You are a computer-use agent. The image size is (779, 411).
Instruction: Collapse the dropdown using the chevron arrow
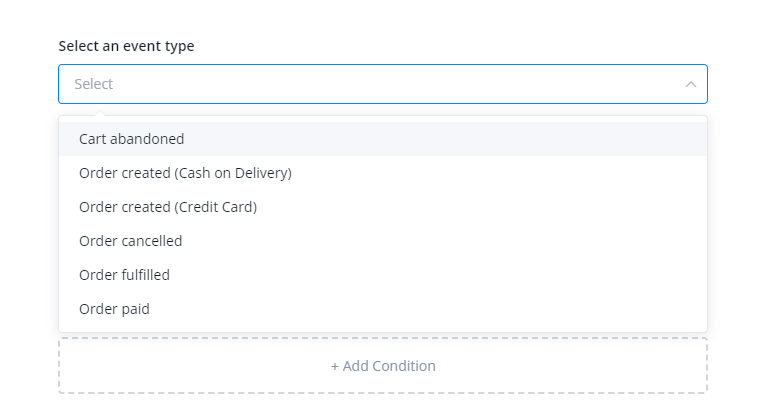pos(690,84)
